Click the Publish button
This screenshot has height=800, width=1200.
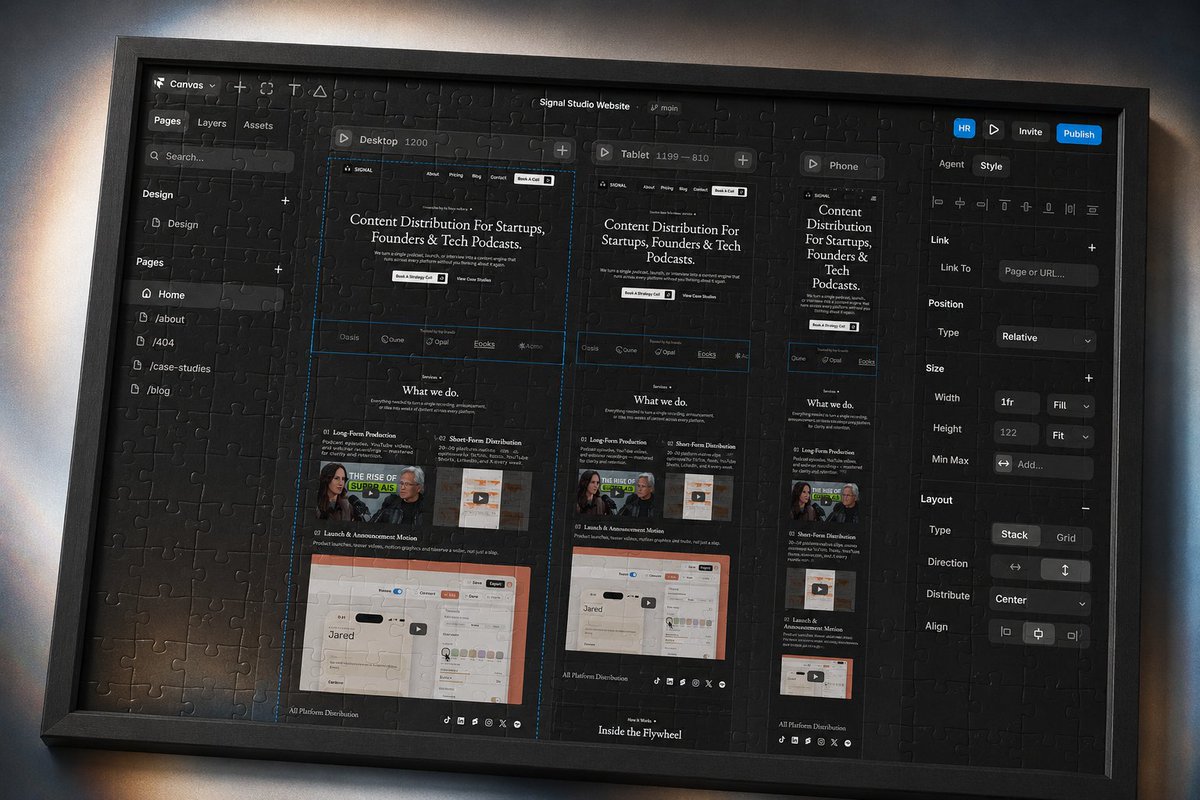(1079, 134)
